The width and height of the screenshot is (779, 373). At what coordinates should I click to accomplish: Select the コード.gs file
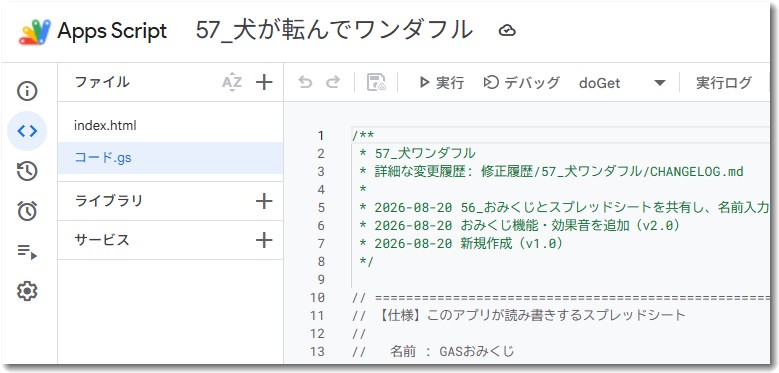tap(170, 158)
